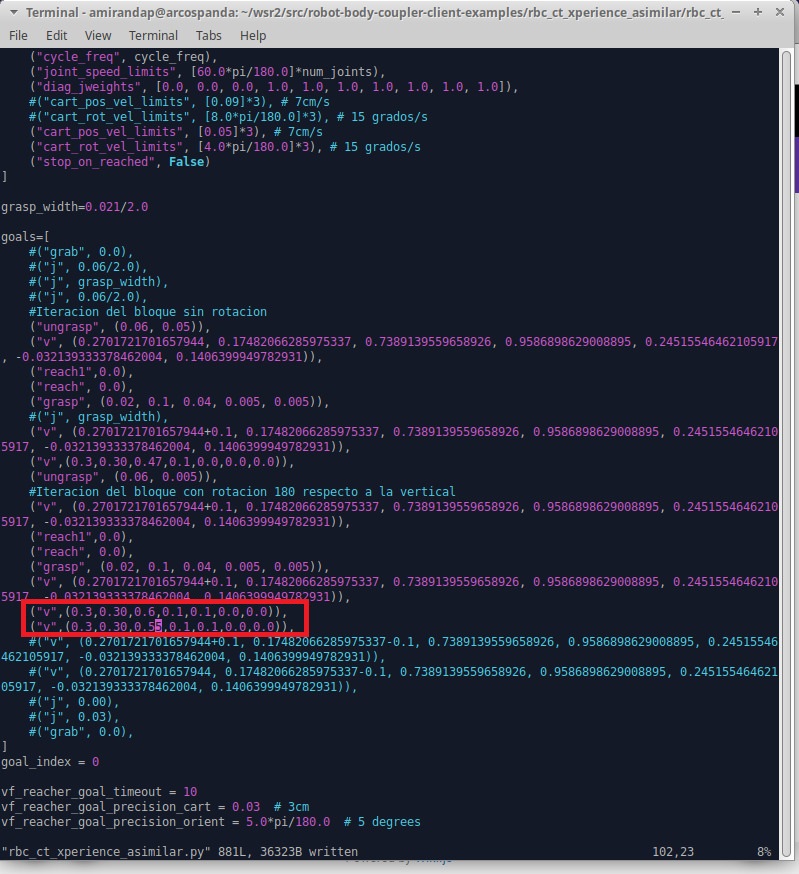The height and width of the screenshot is (874, 799).
Task: Click the highlighted cursor digit in 0.55
Action: coord(158,626)
